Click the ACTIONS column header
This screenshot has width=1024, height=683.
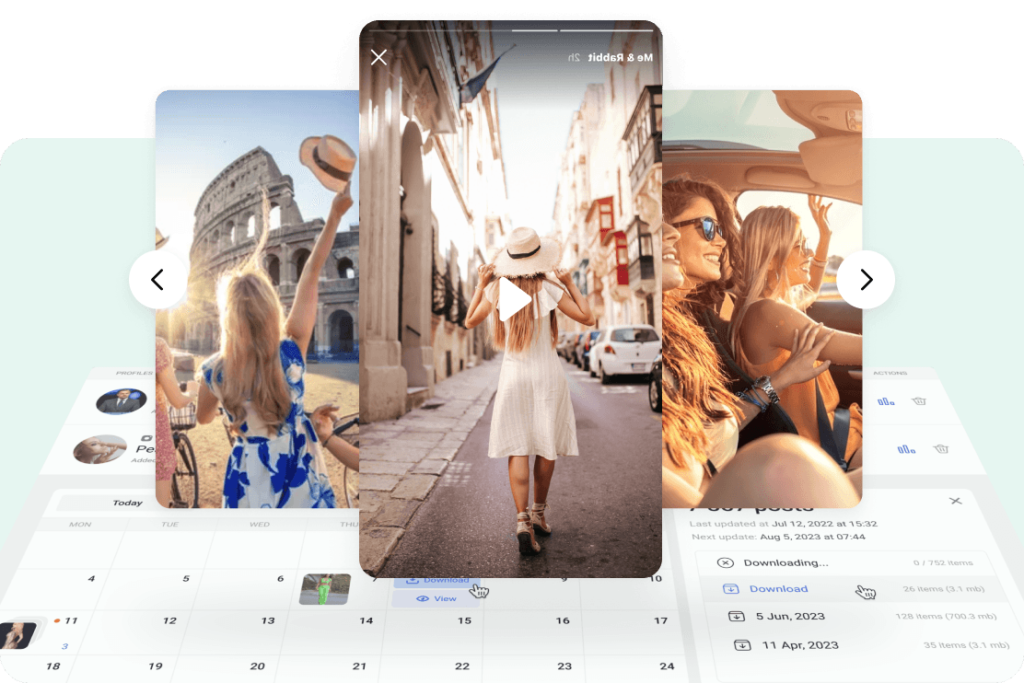[889, 373]
